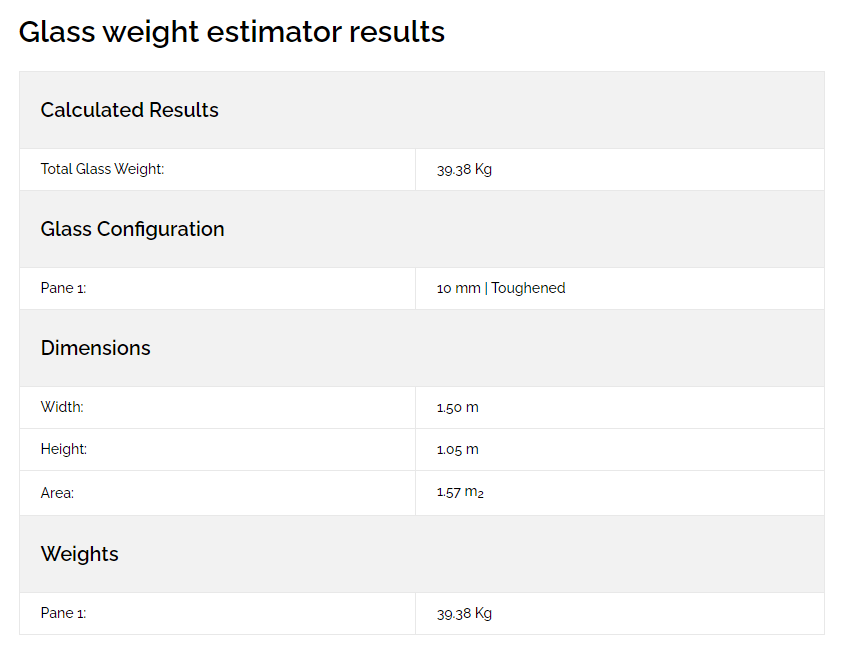Viewport: 853px width, 665px height.
Task: Select the 39.38 Kg total weight value
Action: (464, 170)
